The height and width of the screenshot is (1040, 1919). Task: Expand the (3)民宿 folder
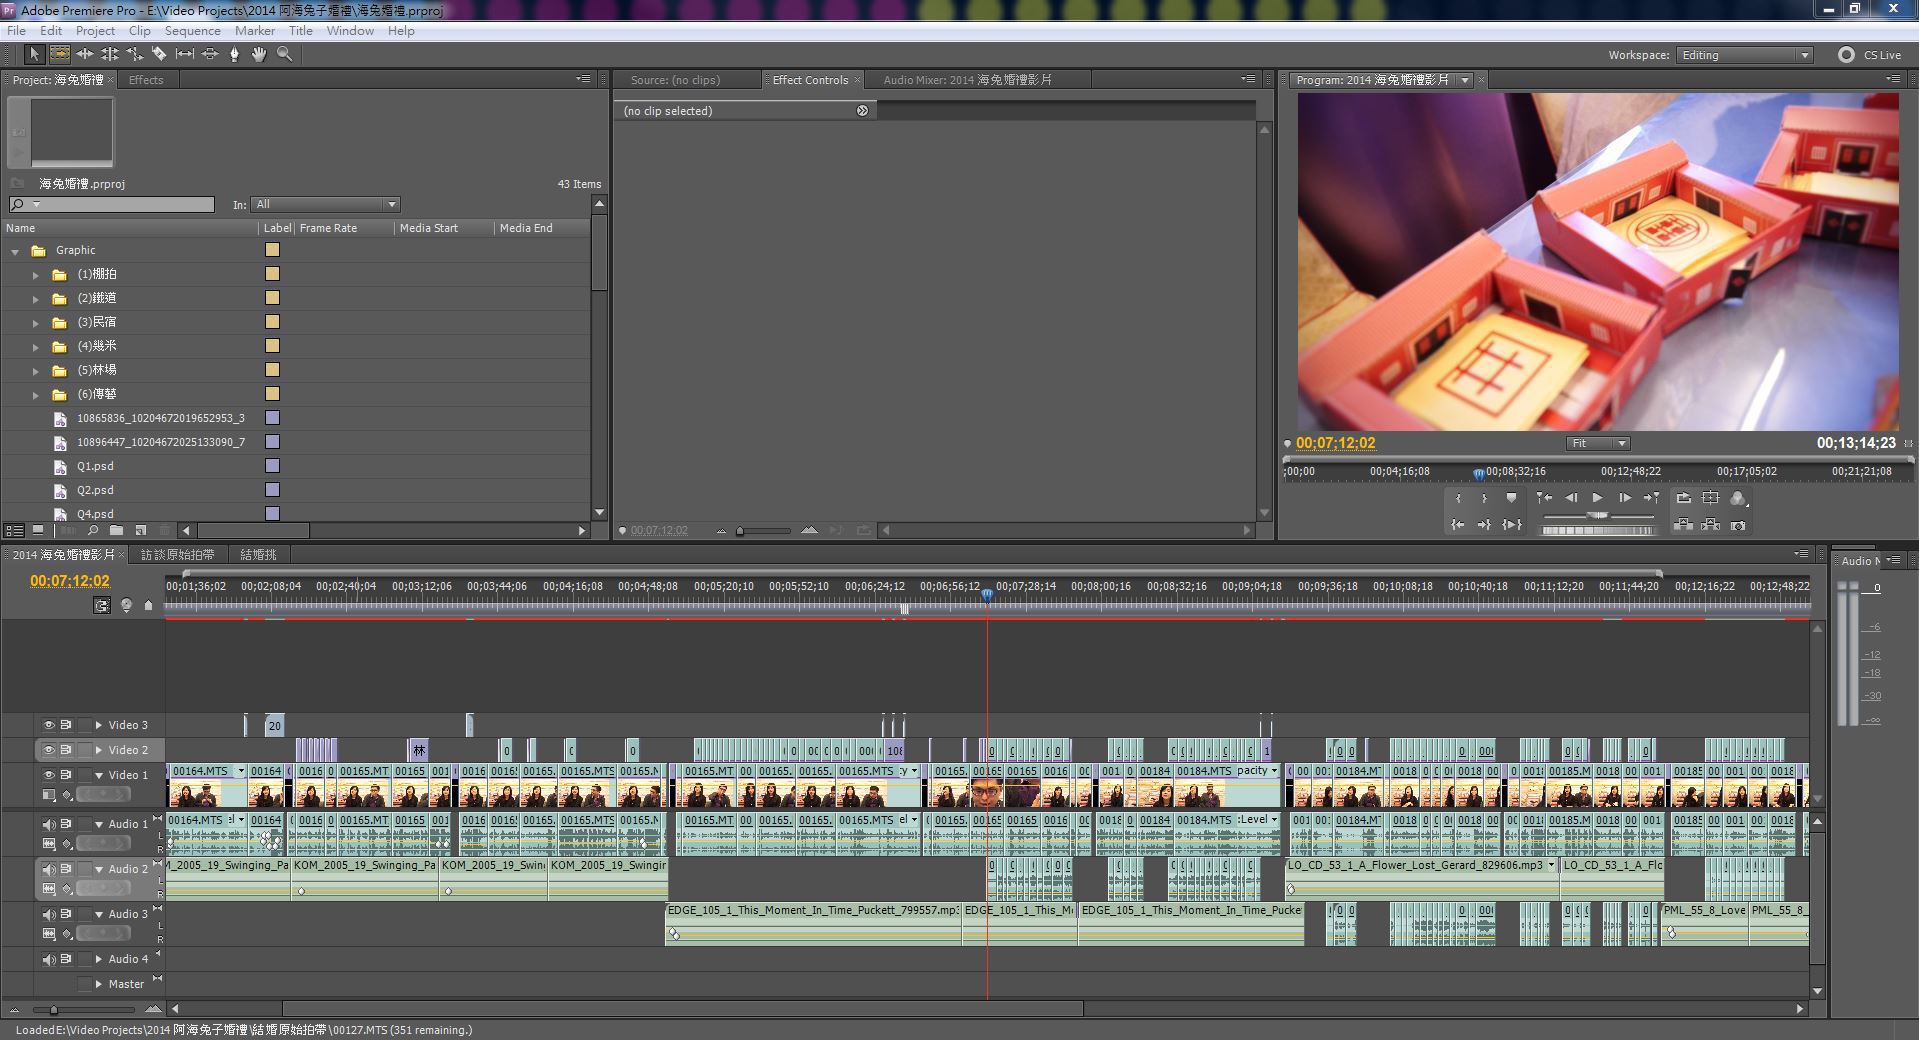(36, 323)
